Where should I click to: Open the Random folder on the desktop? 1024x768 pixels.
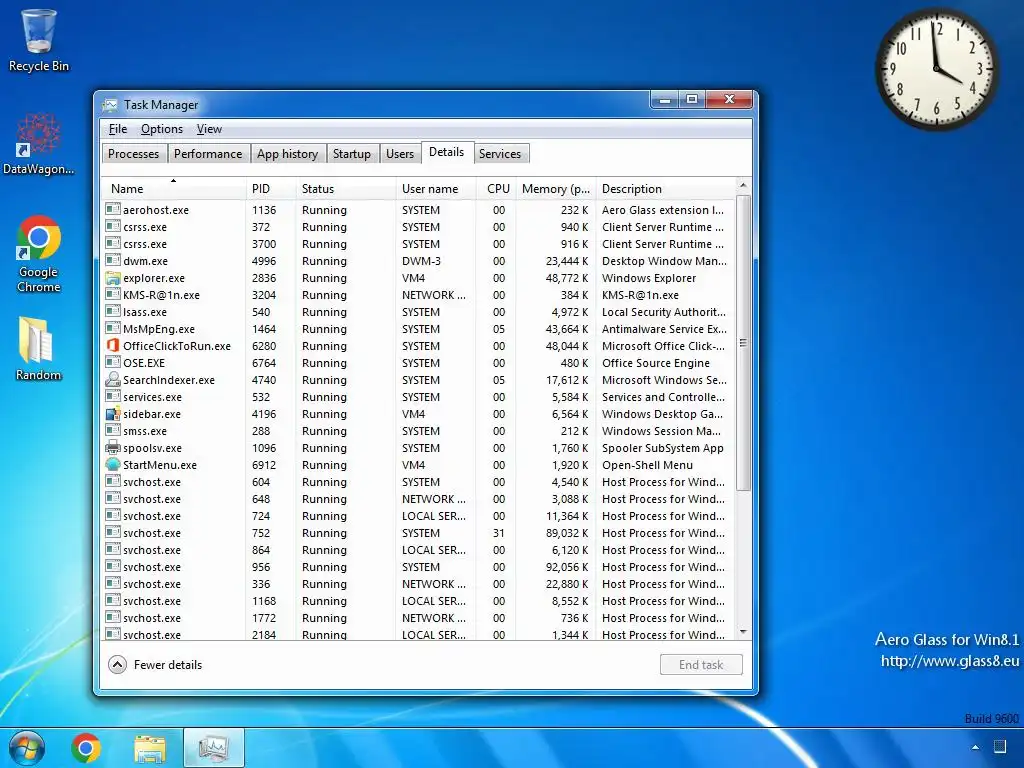coord(39,349)
